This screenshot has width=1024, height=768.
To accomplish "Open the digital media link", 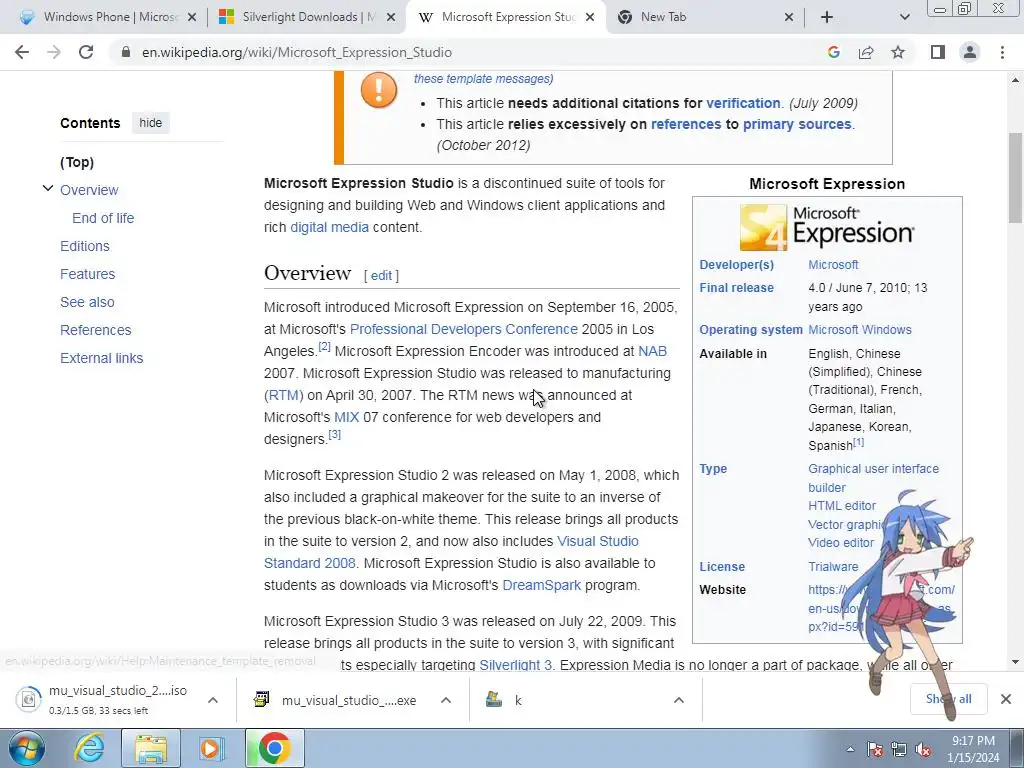I will (x=329, y=227).
